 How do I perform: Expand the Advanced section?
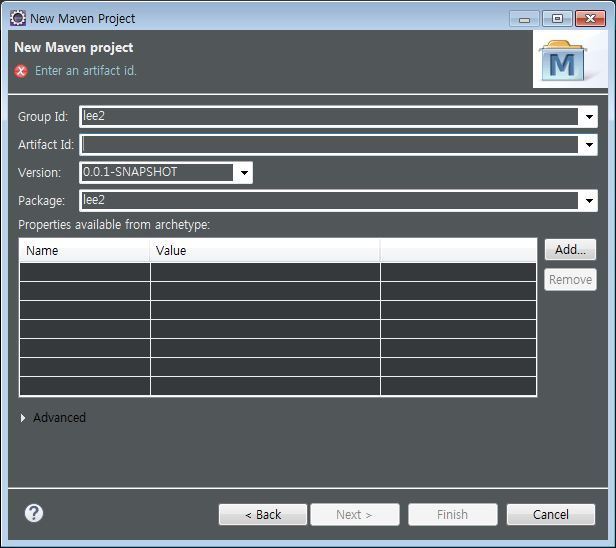[23, 418]
